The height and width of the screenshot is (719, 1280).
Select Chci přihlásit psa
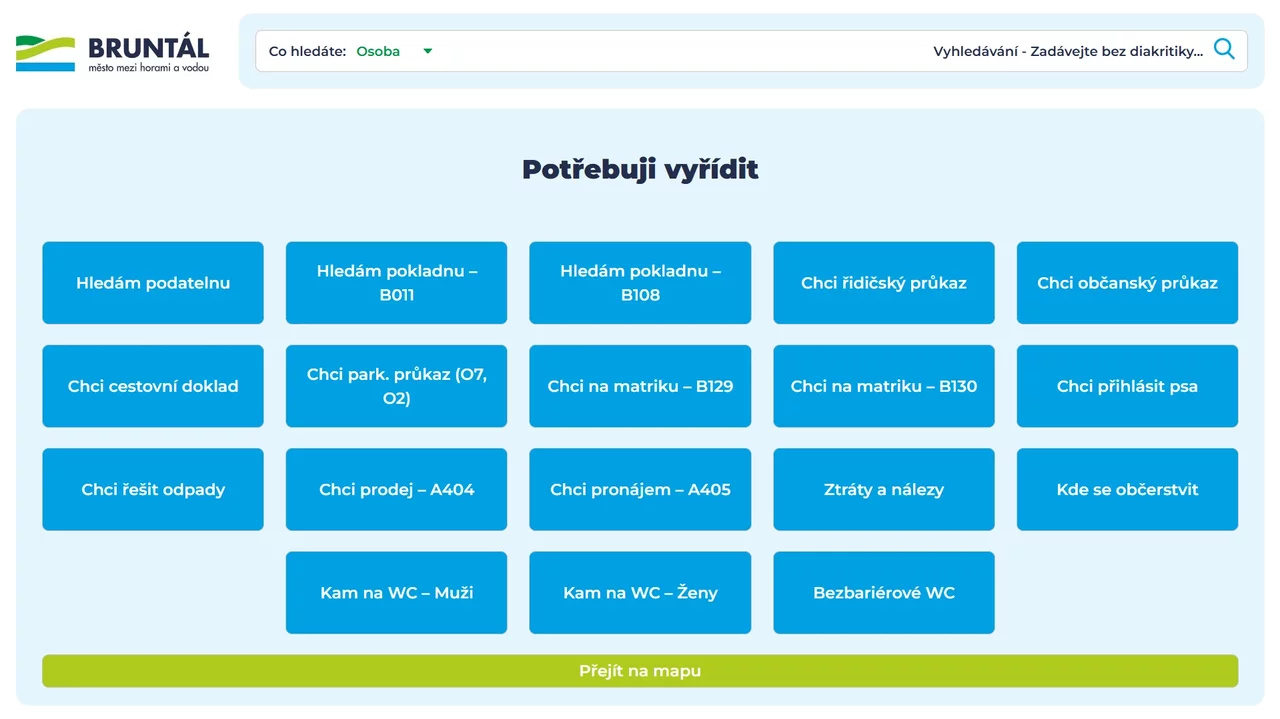point(1127,386)
